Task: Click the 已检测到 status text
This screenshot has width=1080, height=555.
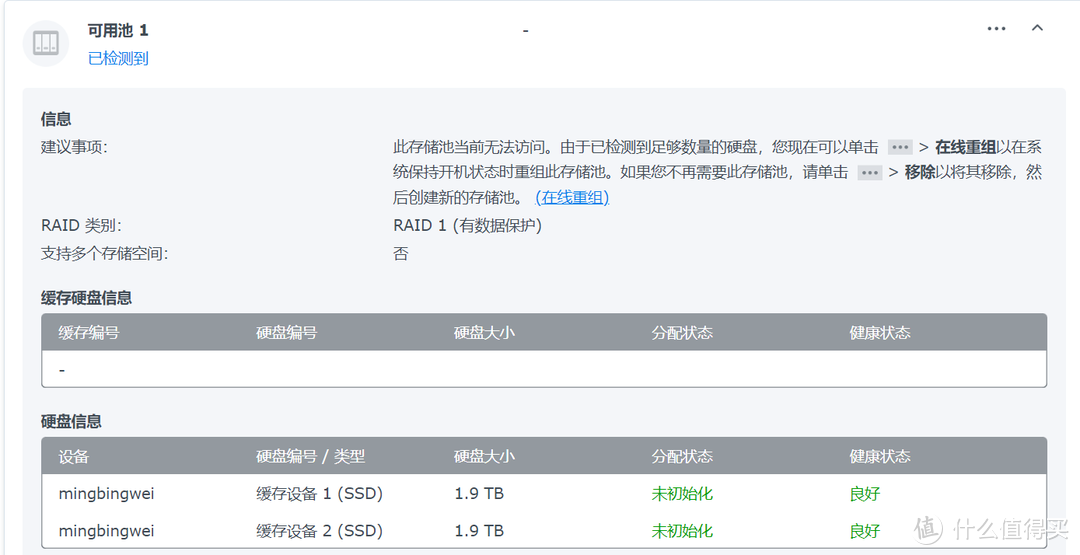Action: (118, 59)
